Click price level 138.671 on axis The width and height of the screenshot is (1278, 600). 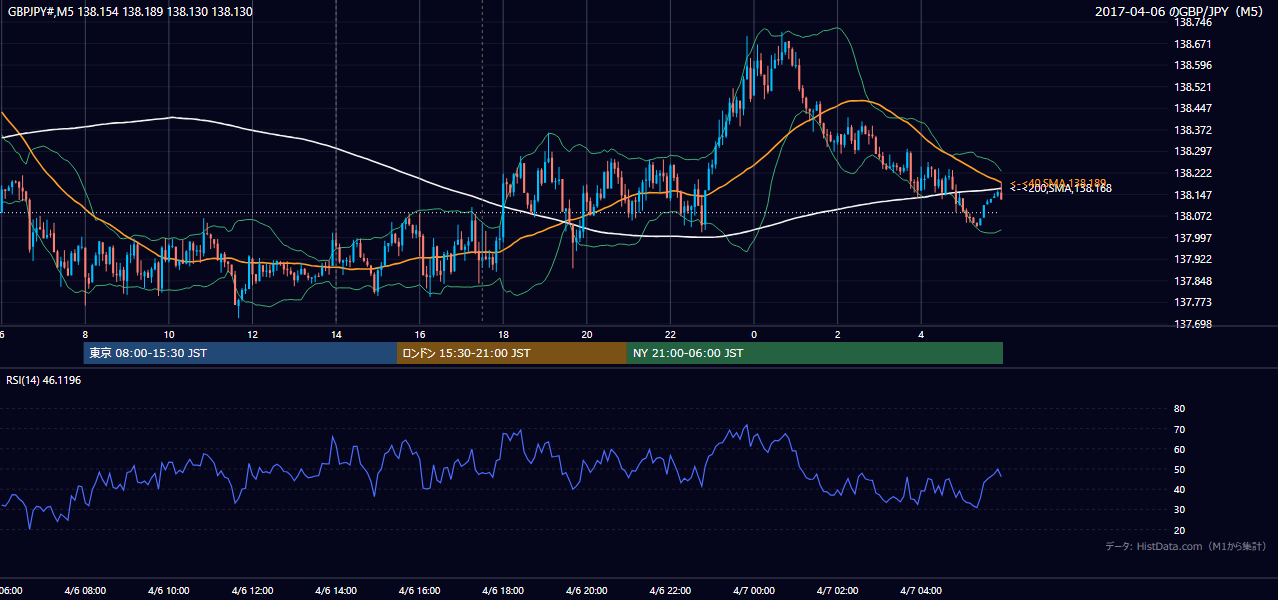tap(1193, 44)
